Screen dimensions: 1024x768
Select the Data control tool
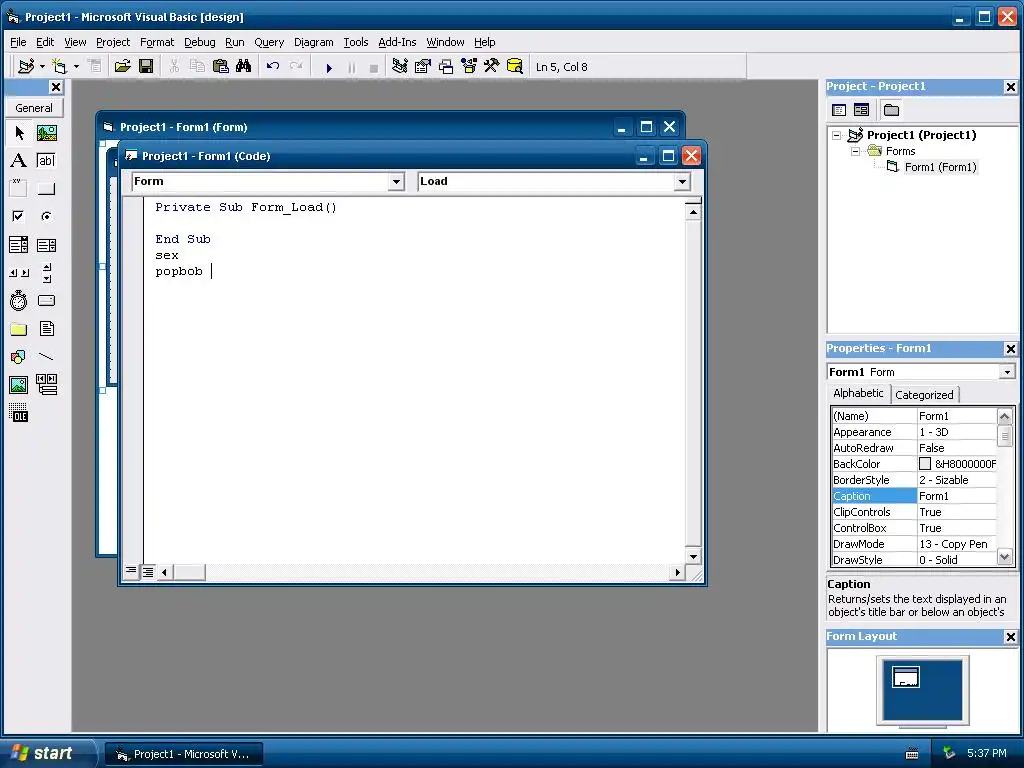[46, 385]
